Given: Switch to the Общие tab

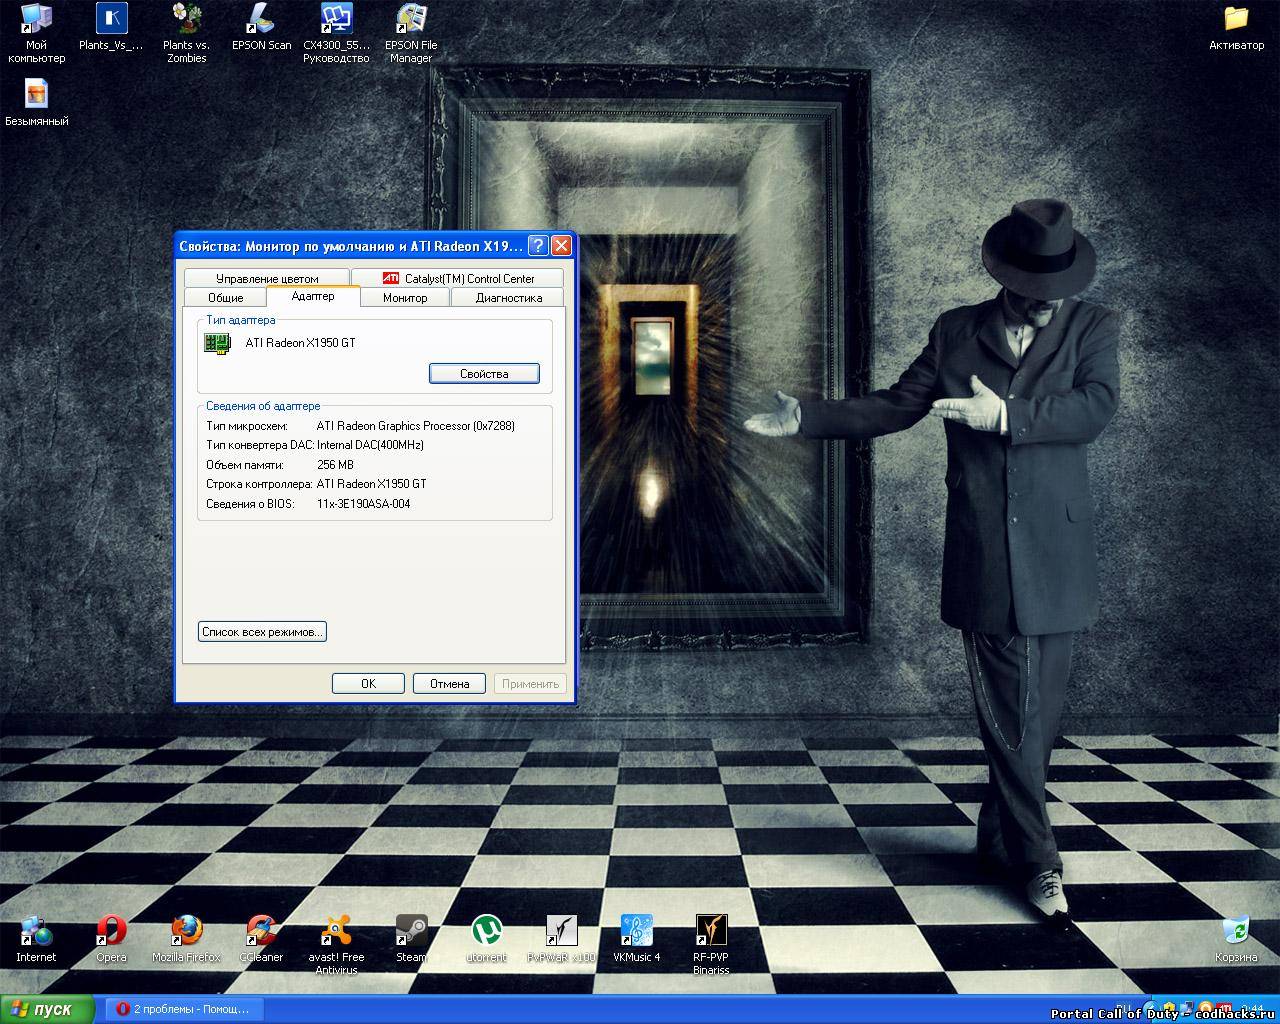Looking at the screenshot, I should click(226, 297).
